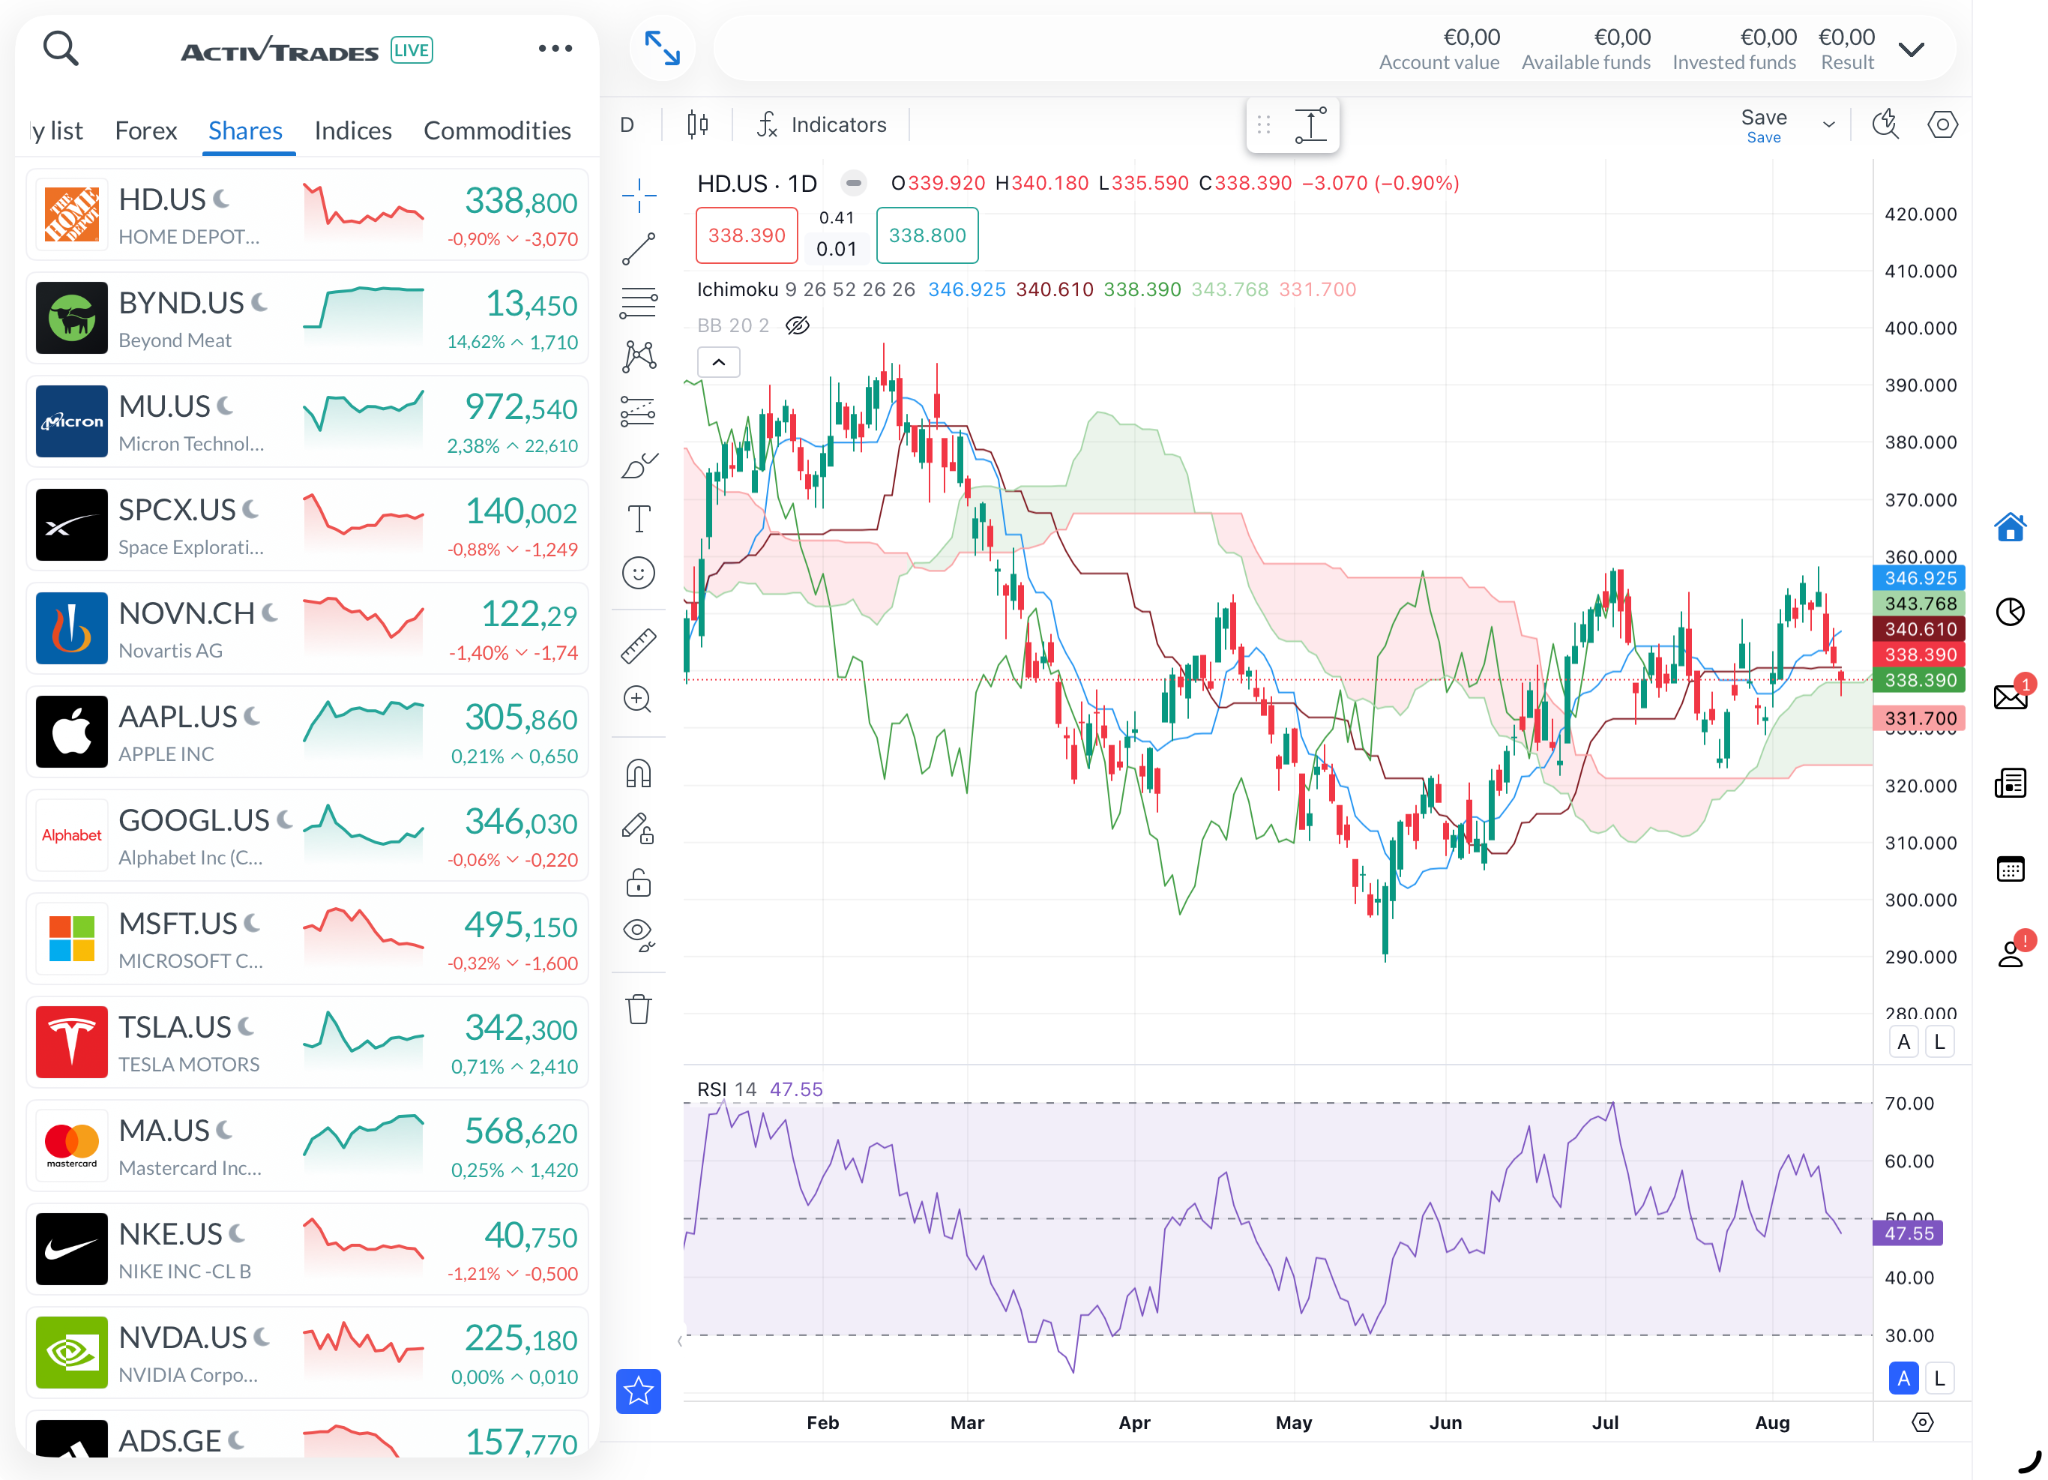Screen dimensions: 2048x1480
Task: Activate the zoom-in magnifier tool
Action: pos(638,700)
